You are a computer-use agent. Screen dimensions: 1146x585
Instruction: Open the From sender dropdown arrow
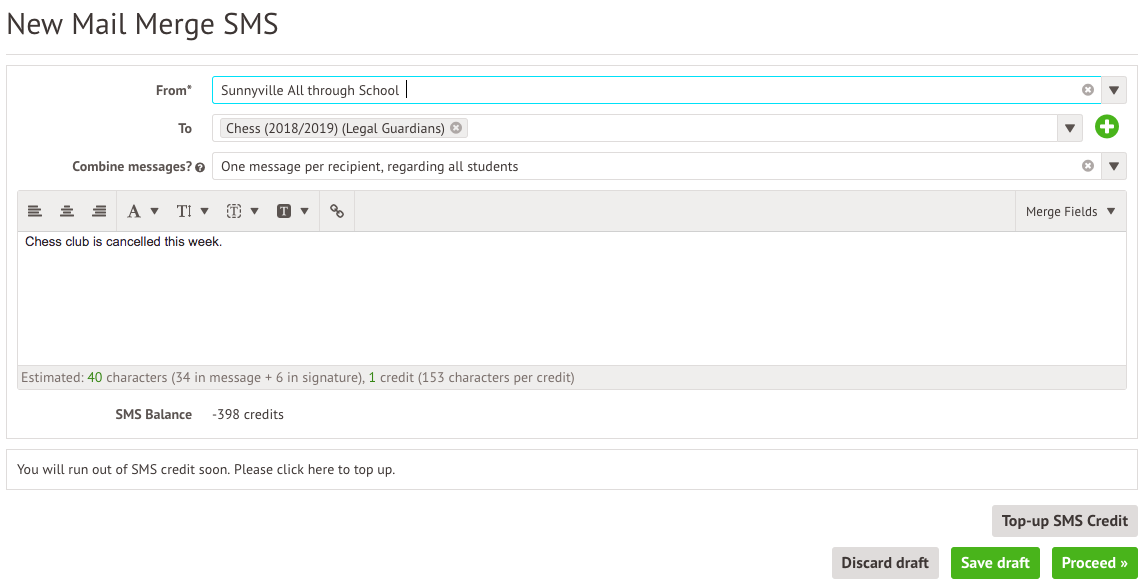pyautogui.click(x=1114, y=90)
